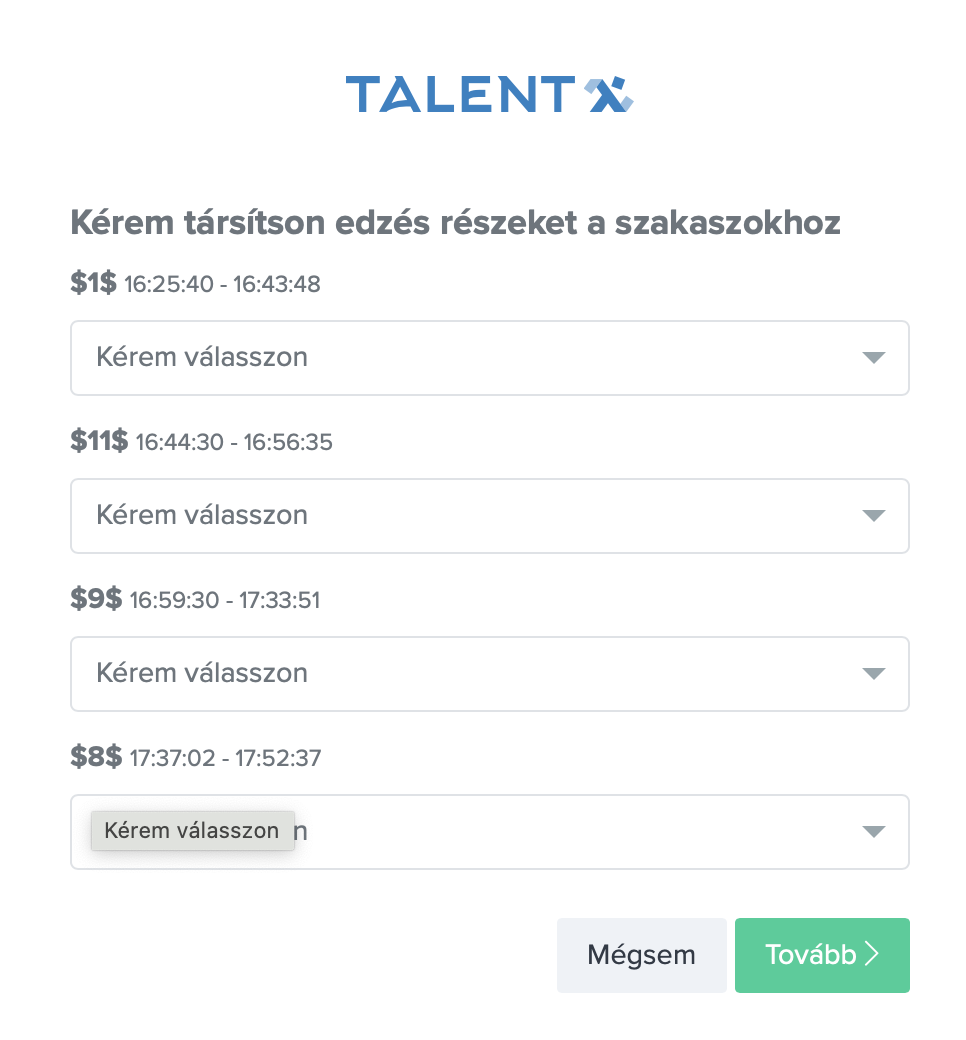Viewport: 966px width, 1040px height.
Task: Click the TalentX logo text
Action: click(x=460, y=95)
